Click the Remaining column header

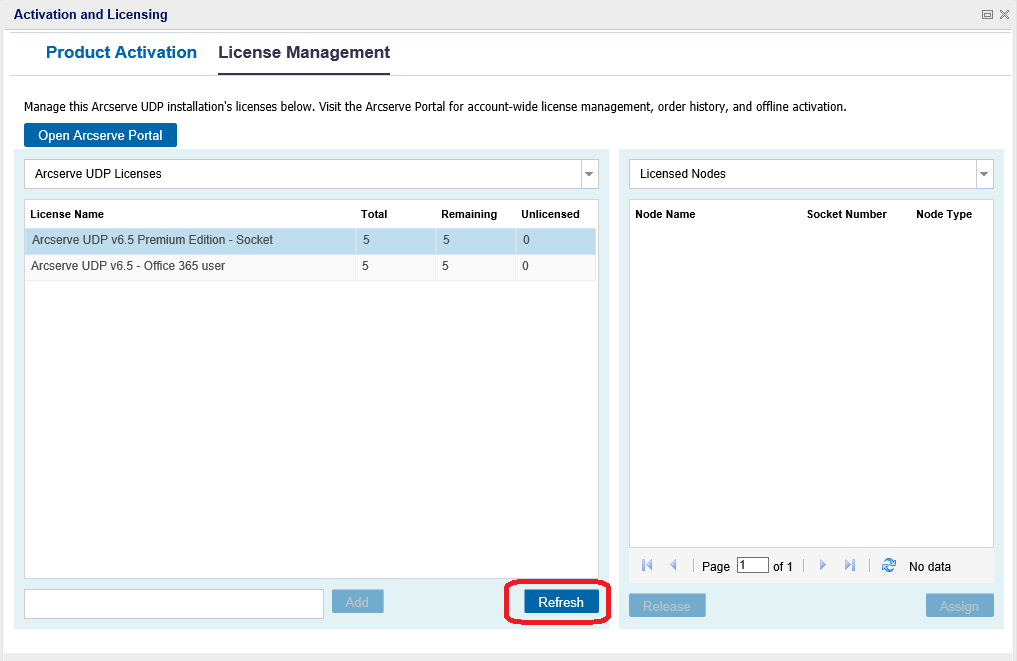click(x=469, y=214)
